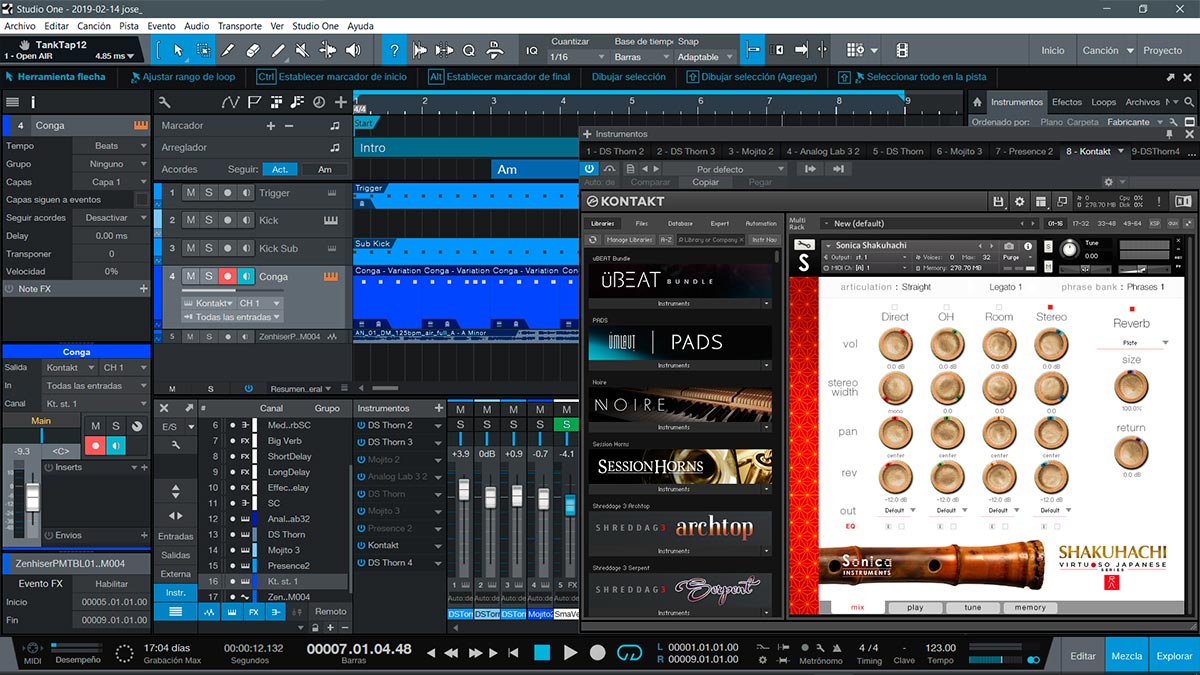This screenshot has width=1200, height=675.
Task: Click the Stop button in transport
Action: pos(542,652)
